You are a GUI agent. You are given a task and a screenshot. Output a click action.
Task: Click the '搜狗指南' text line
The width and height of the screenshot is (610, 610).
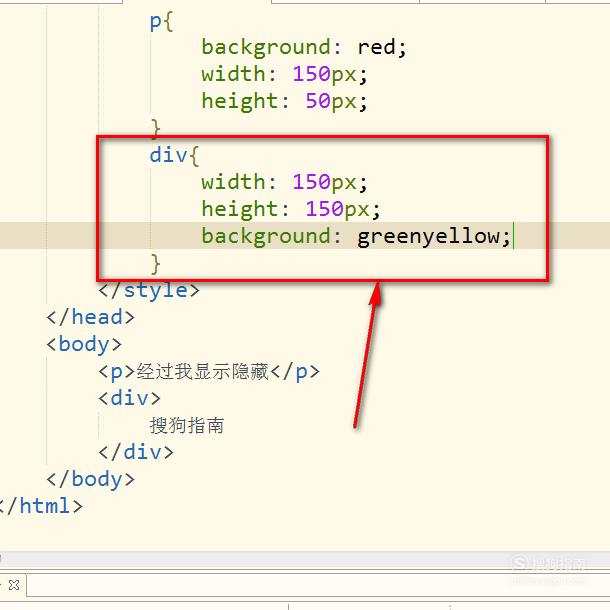(x=187, y=425)
